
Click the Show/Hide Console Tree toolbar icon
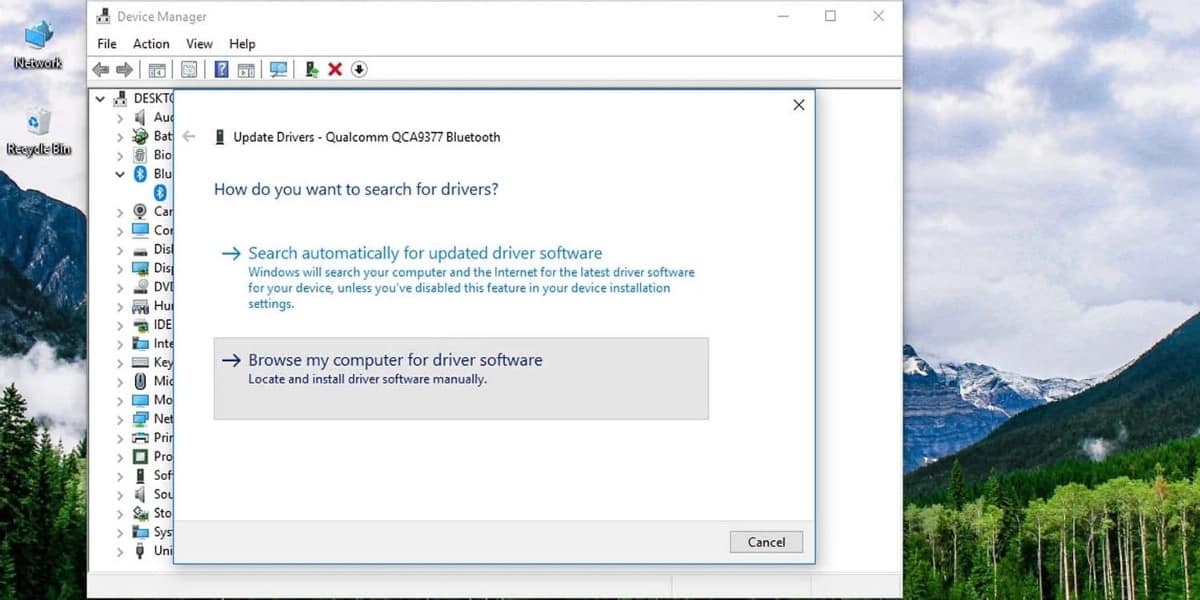[x=157, y=69]
